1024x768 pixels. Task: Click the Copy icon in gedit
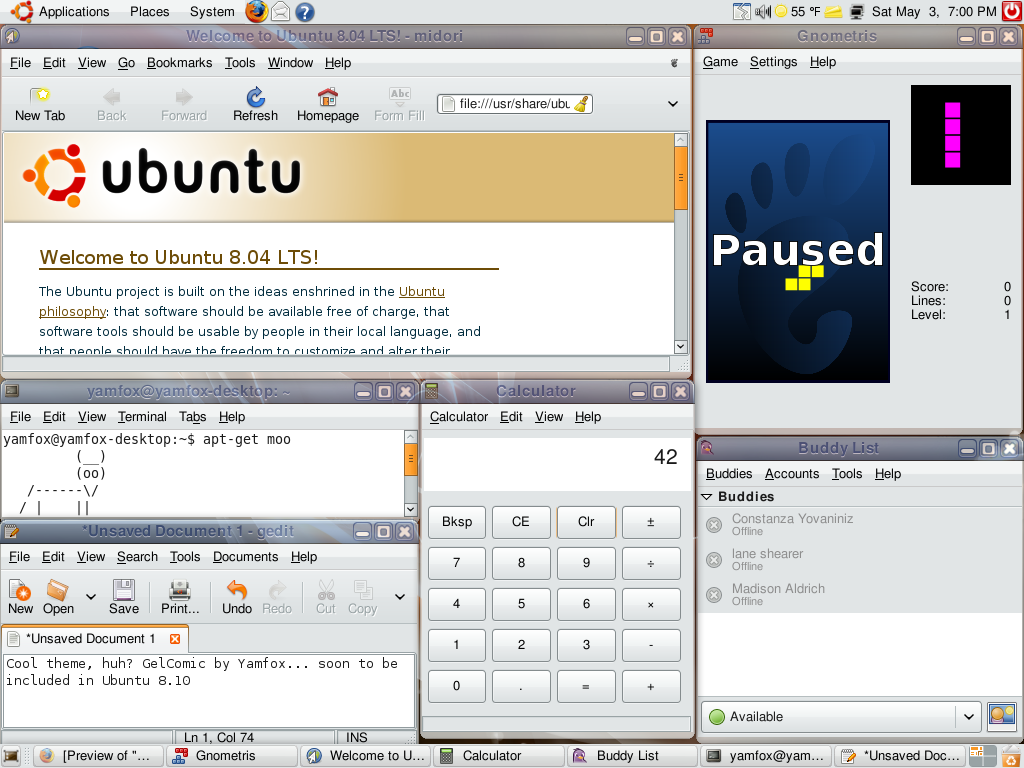pyautogui.click(x=362, y=597)
